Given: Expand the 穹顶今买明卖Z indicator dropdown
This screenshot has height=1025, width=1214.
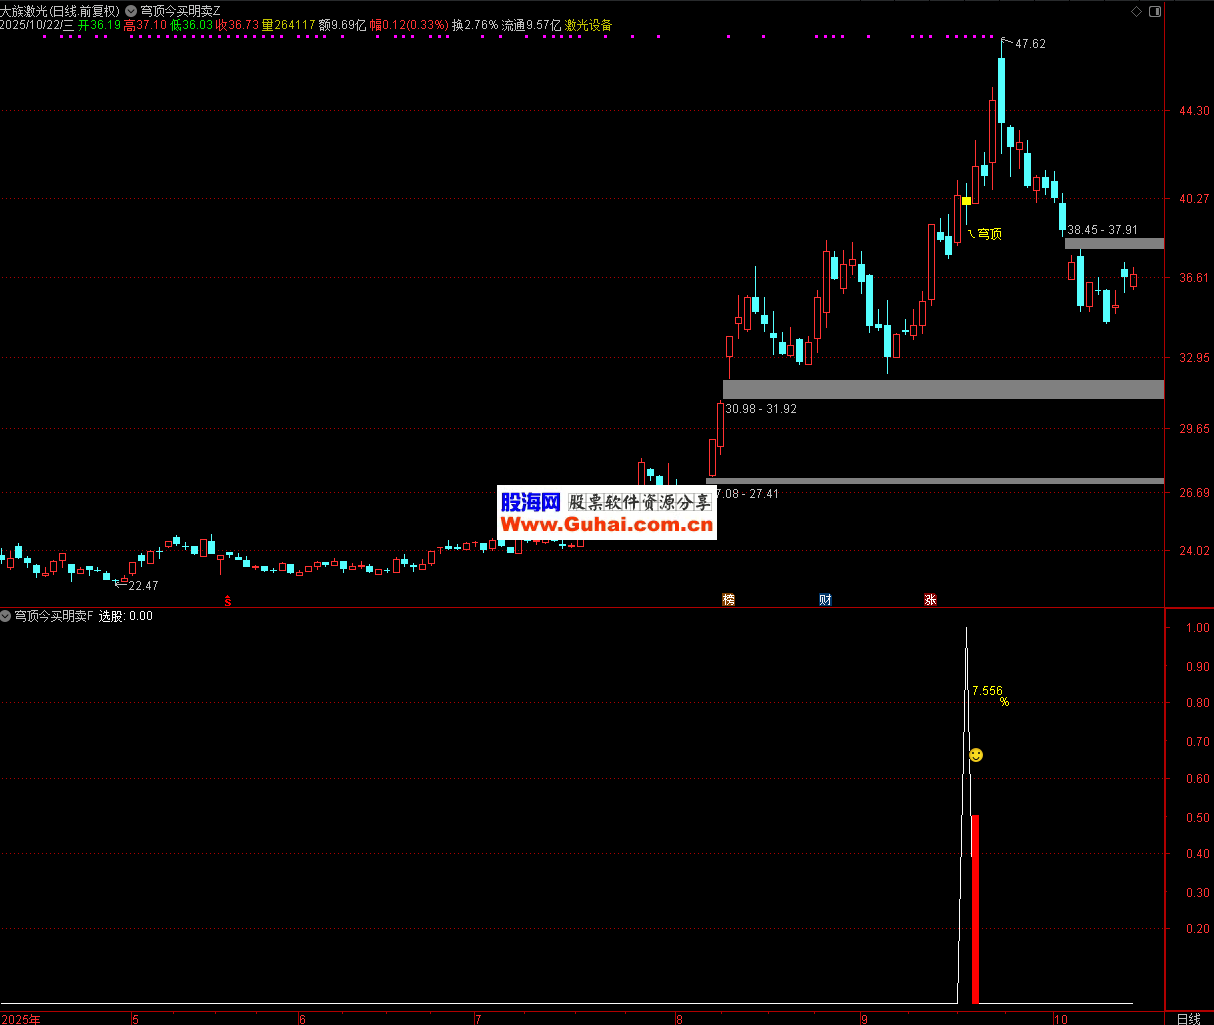Looking at the screenshot, I should (131, 11).
